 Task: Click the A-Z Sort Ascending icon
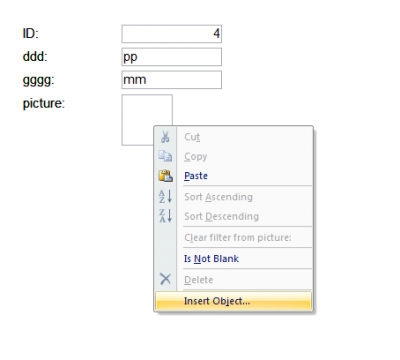[x=165, y=196]
